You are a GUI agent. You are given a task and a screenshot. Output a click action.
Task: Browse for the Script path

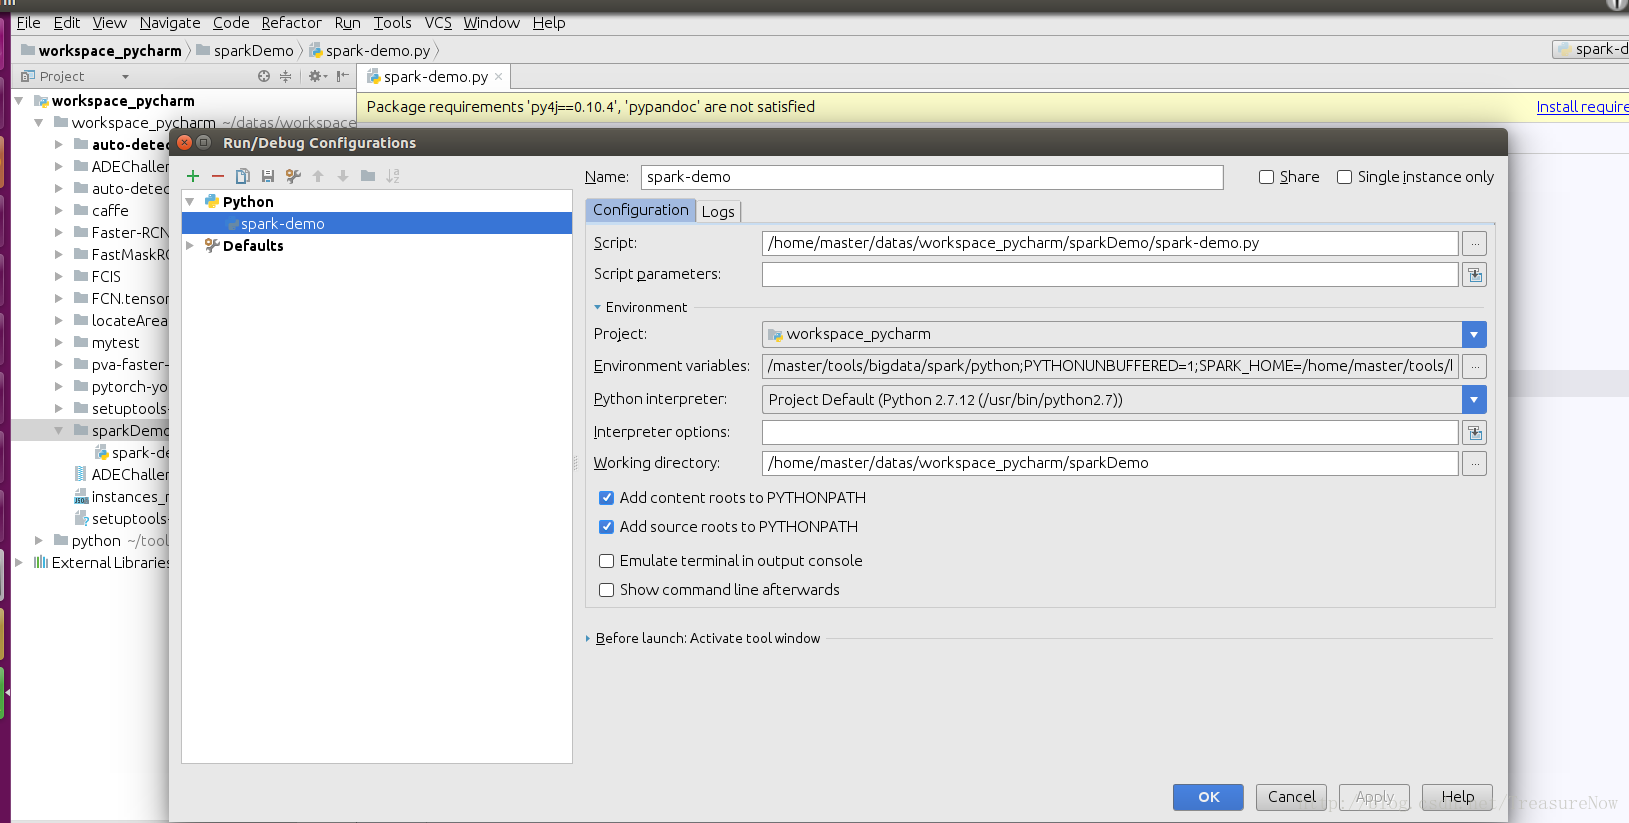coord(1474,243)
